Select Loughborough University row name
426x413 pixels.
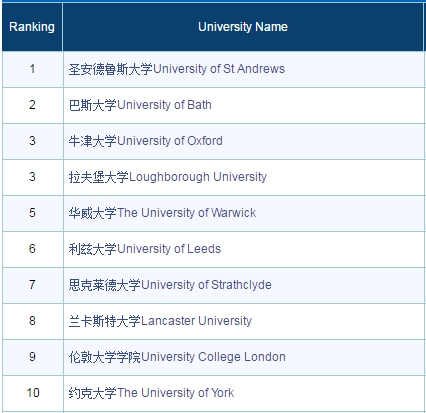pyautogui.click(x=168, y=177)
